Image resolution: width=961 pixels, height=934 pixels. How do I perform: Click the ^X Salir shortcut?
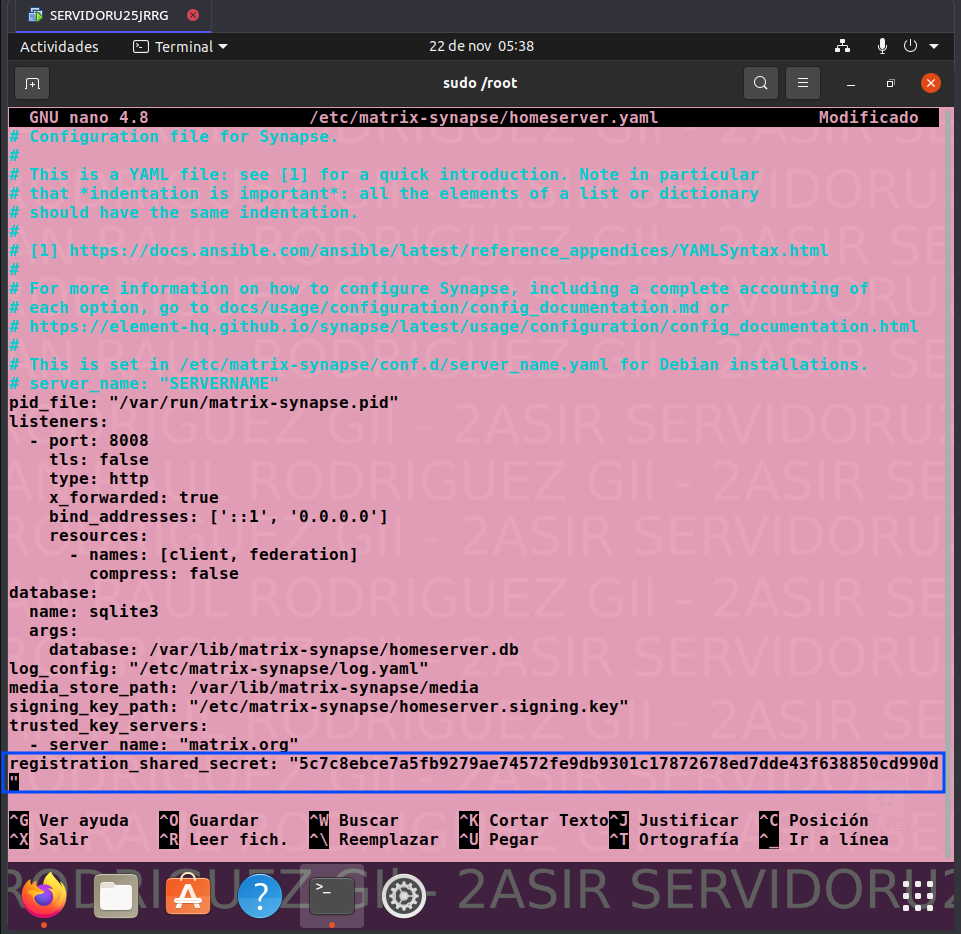pyautogui.click(x=49, y=840)
